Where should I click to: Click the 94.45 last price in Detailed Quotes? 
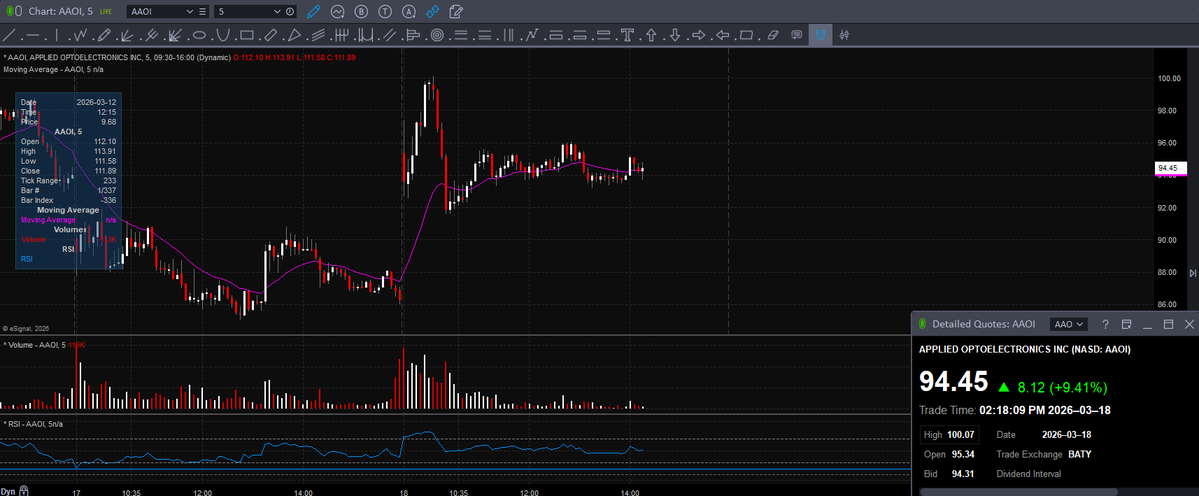click(x=954, y=381)
